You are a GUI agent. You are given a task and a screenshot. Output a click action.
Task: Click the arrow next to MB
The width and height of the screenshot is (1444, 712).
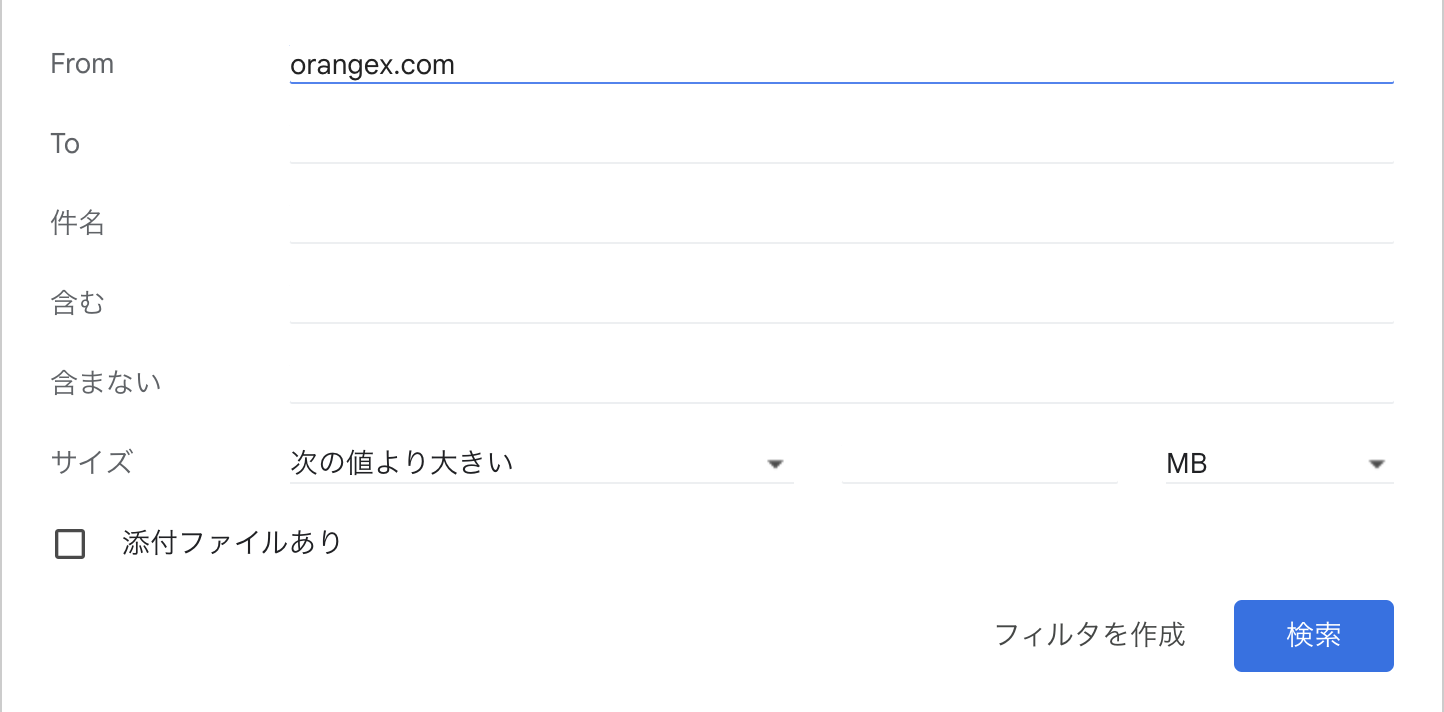pyautogui.click(x=1377, y=463)
